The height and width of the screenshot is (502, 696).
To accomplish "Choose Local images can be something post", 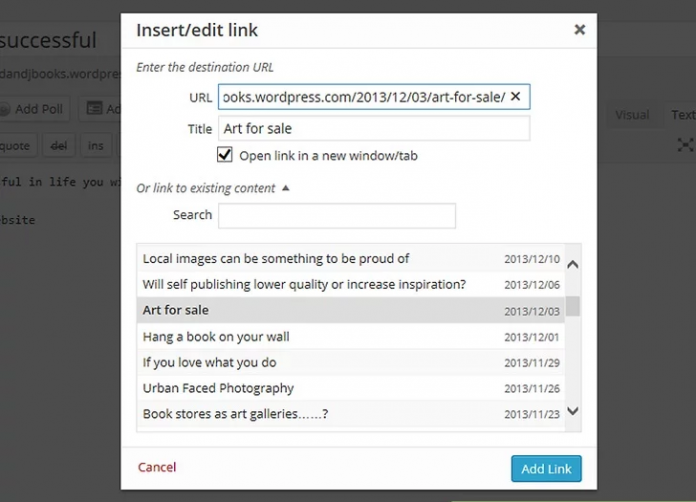I will click(276, 258).
